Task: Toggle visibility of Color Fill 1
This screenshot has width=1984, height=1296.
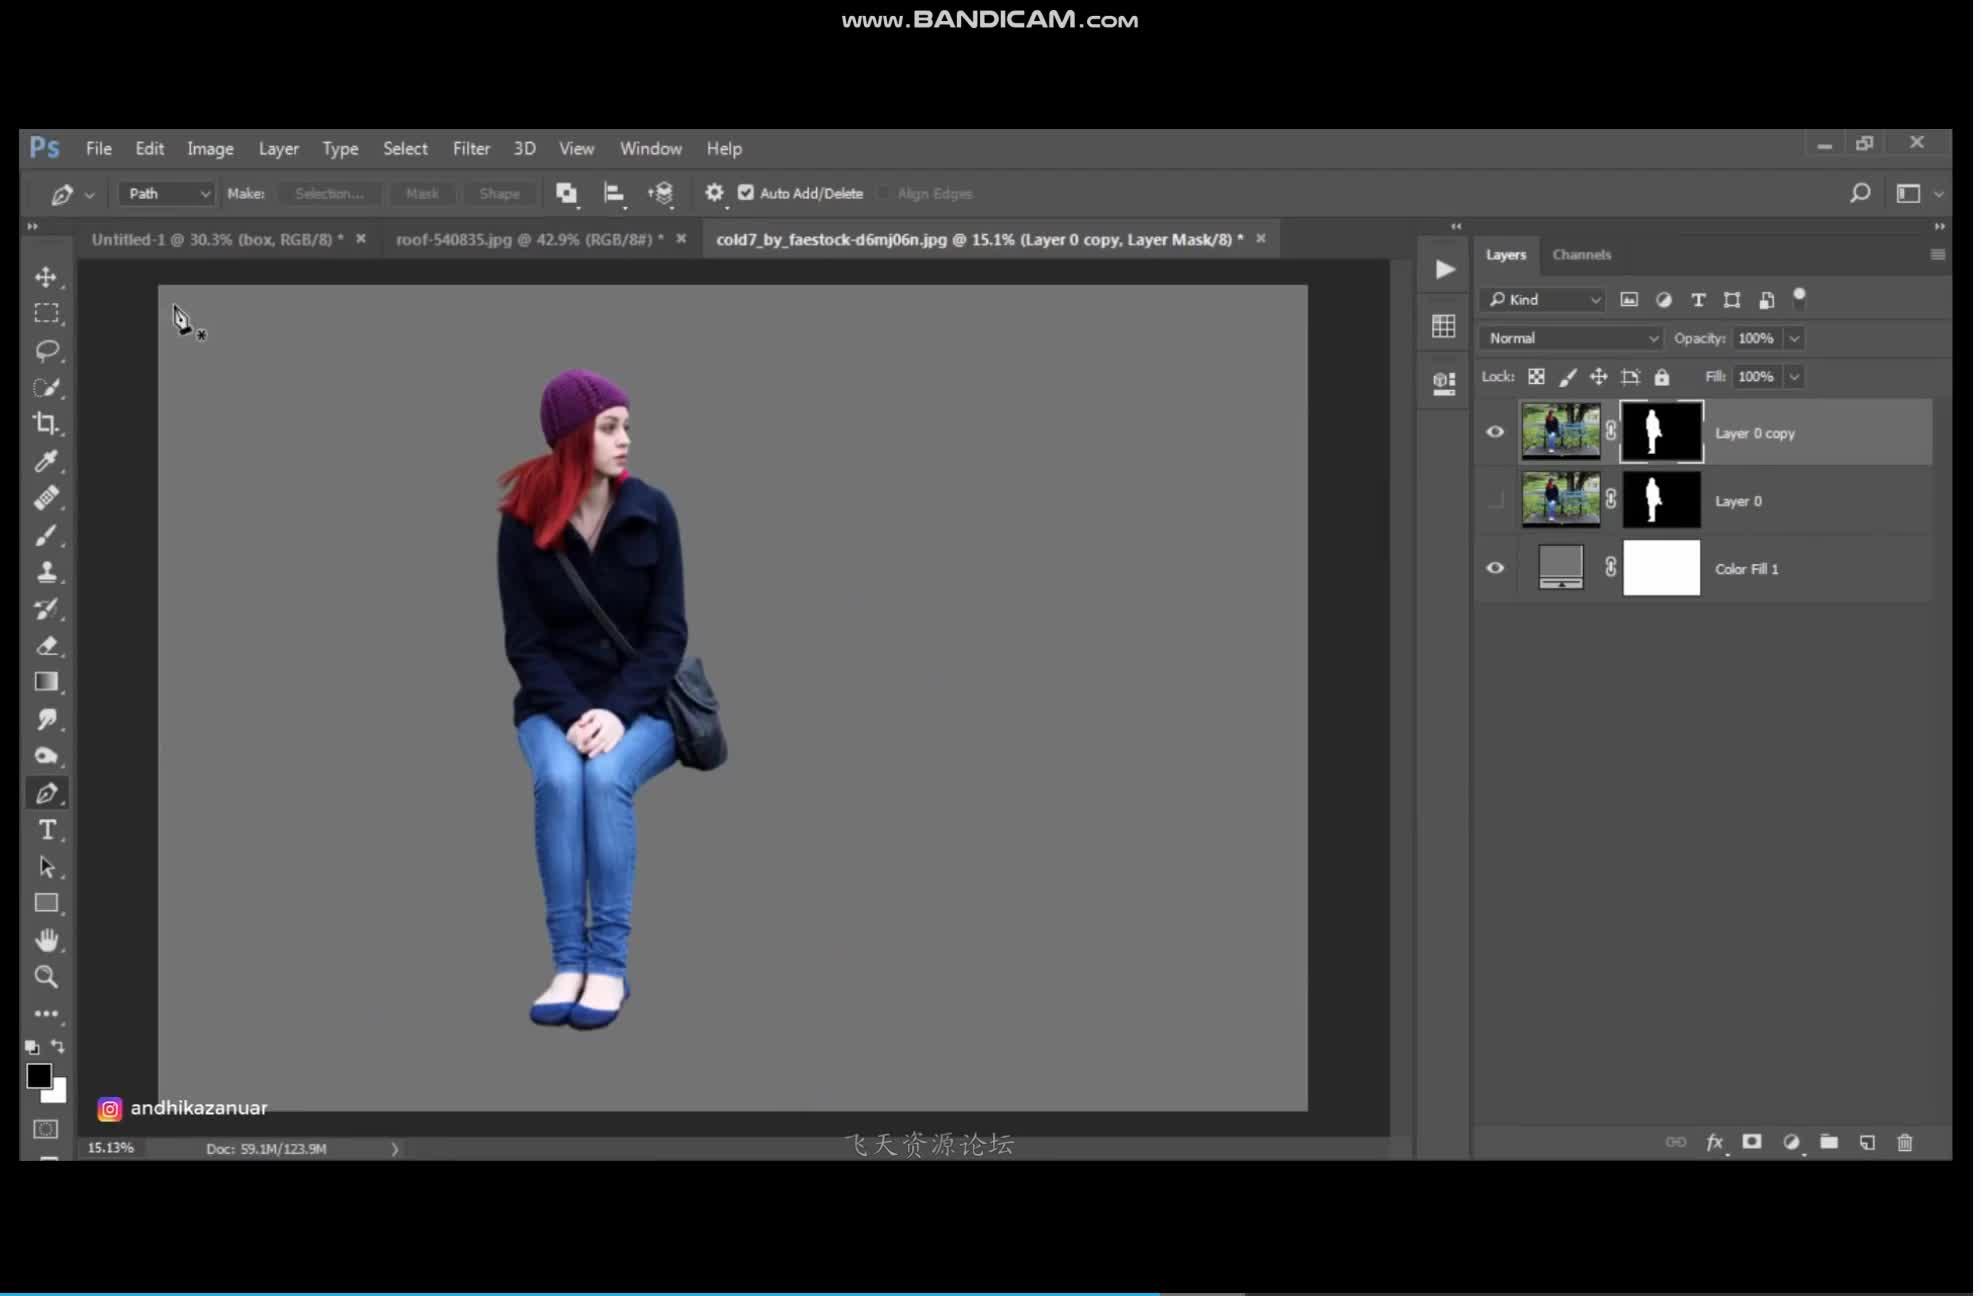Action: coord(1495,567)
